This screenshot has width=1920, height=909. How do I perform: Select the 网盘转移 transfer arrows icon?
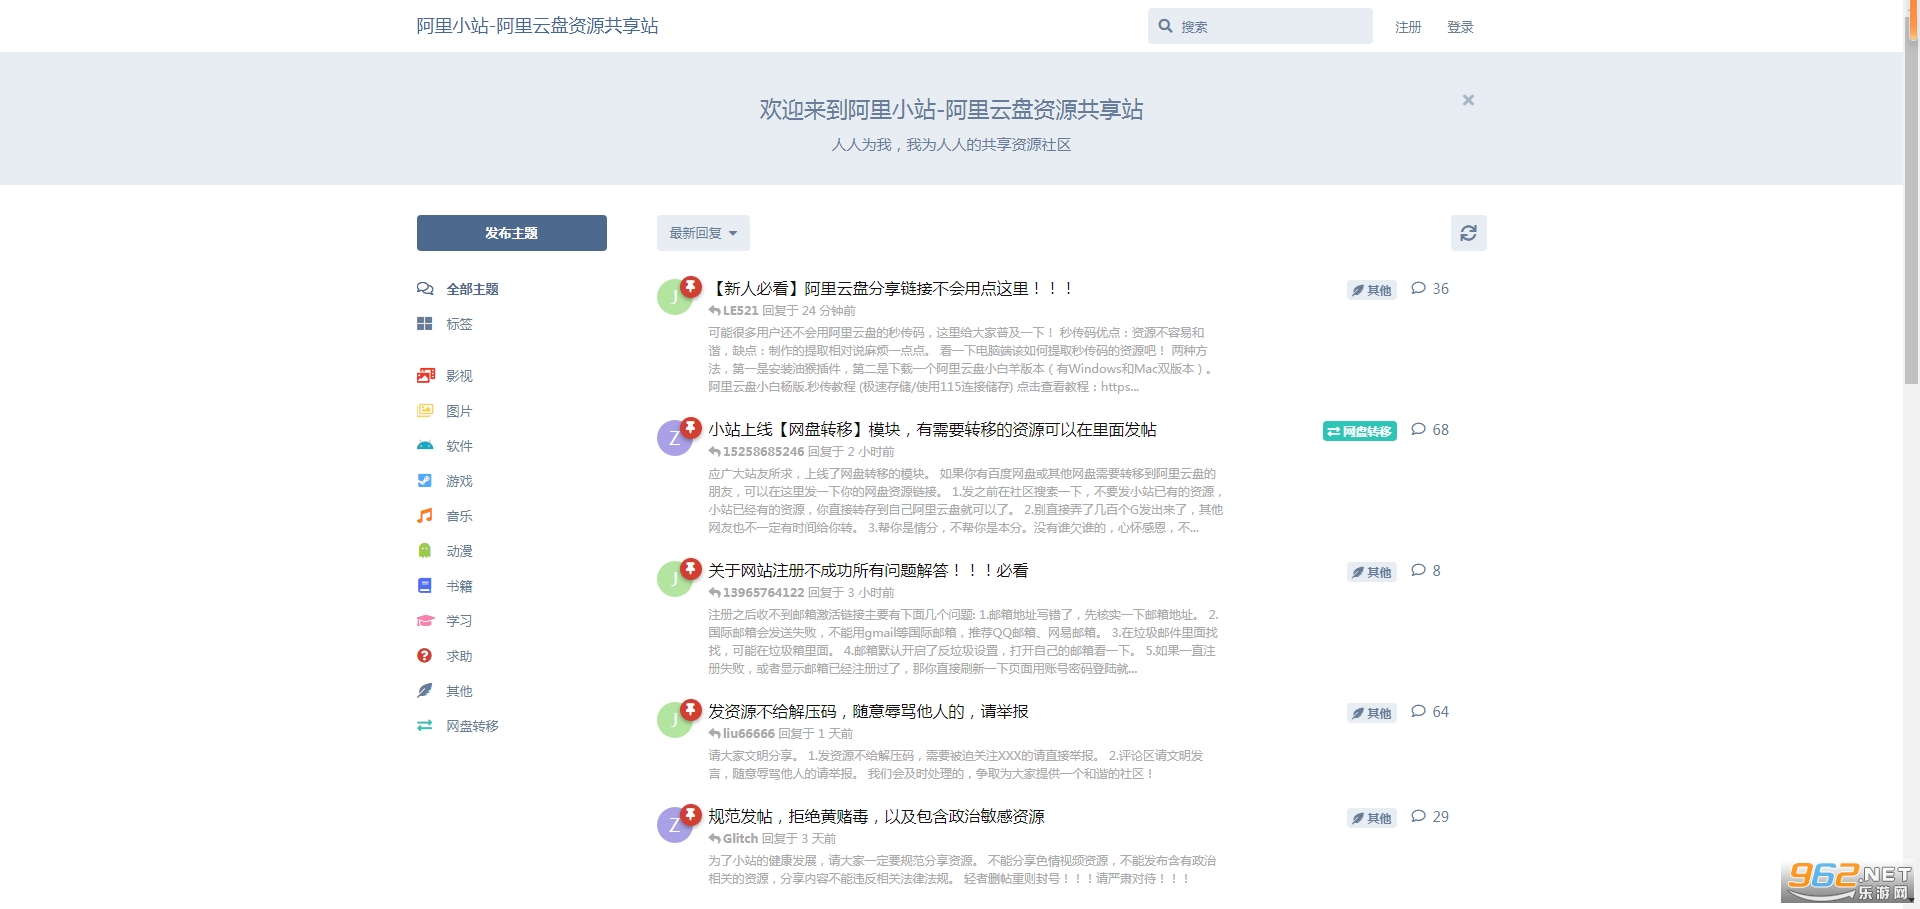[x=425, y=726]
